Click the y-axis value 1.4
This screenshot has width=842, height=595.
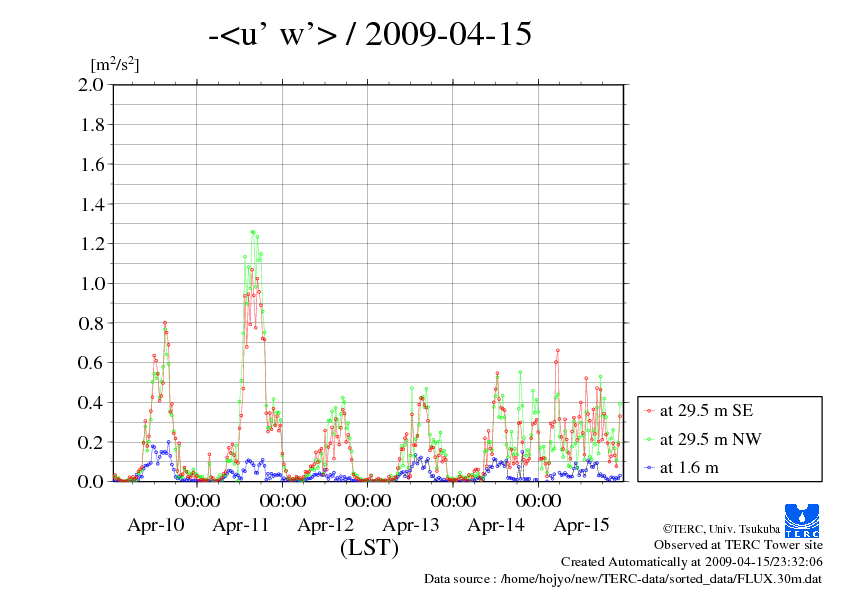(92, 204)
